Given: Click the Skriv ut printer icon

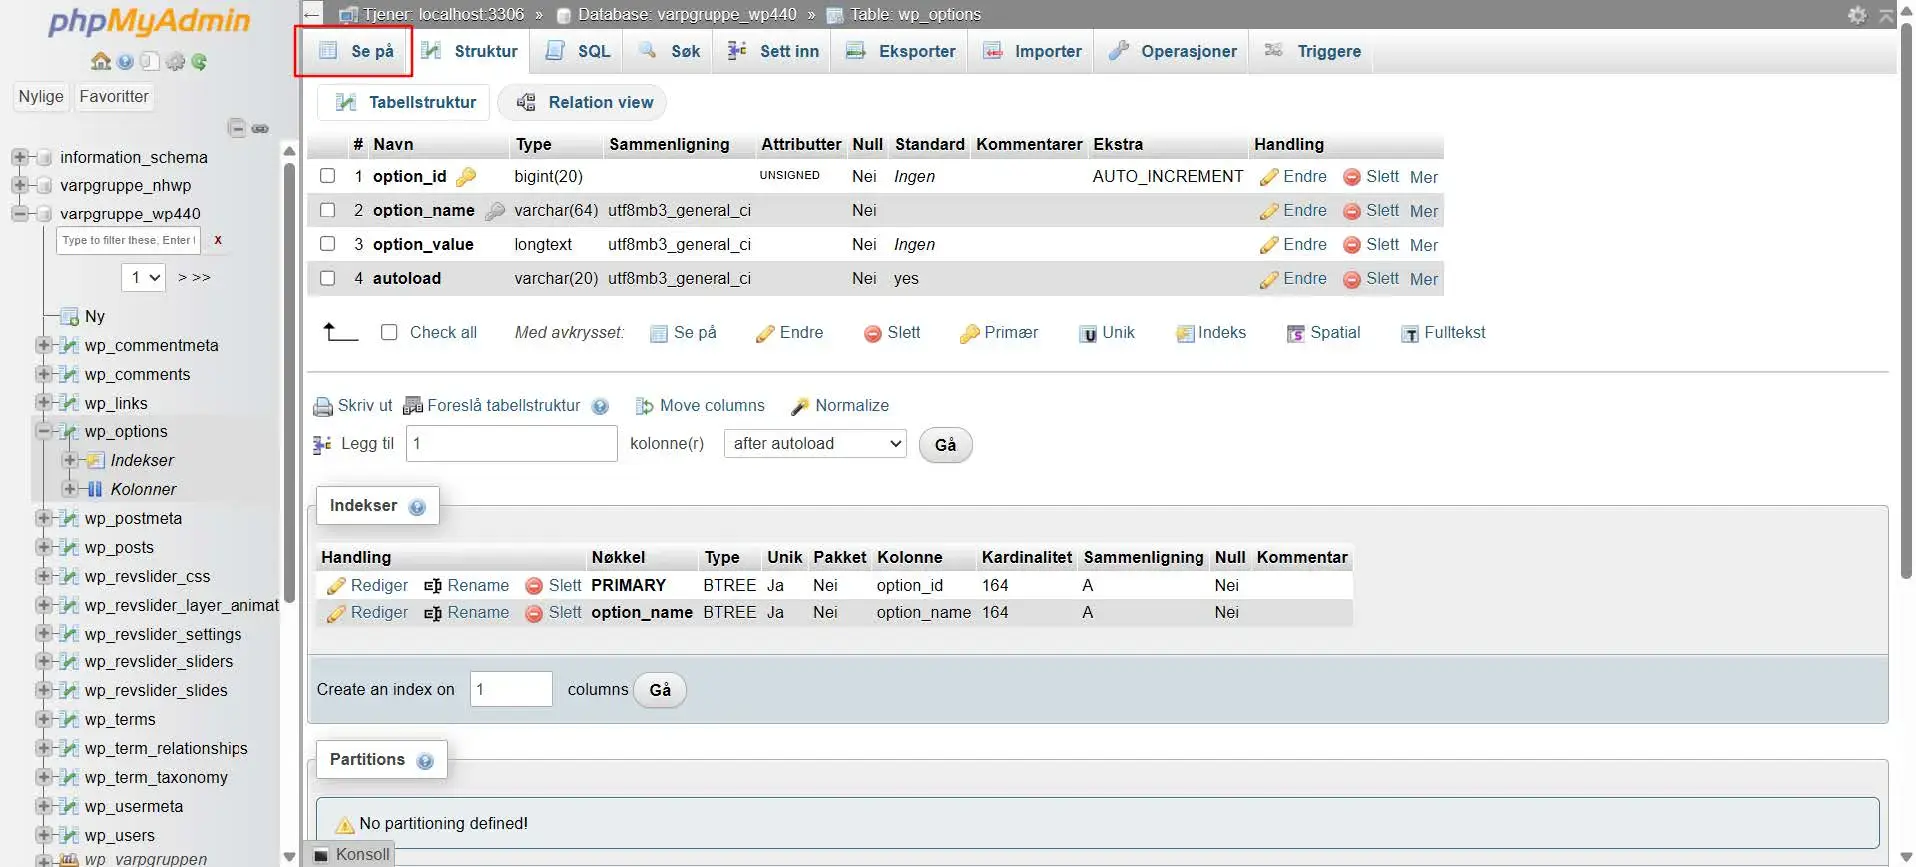Looking at the screenshot, I should tap(323, 406).
